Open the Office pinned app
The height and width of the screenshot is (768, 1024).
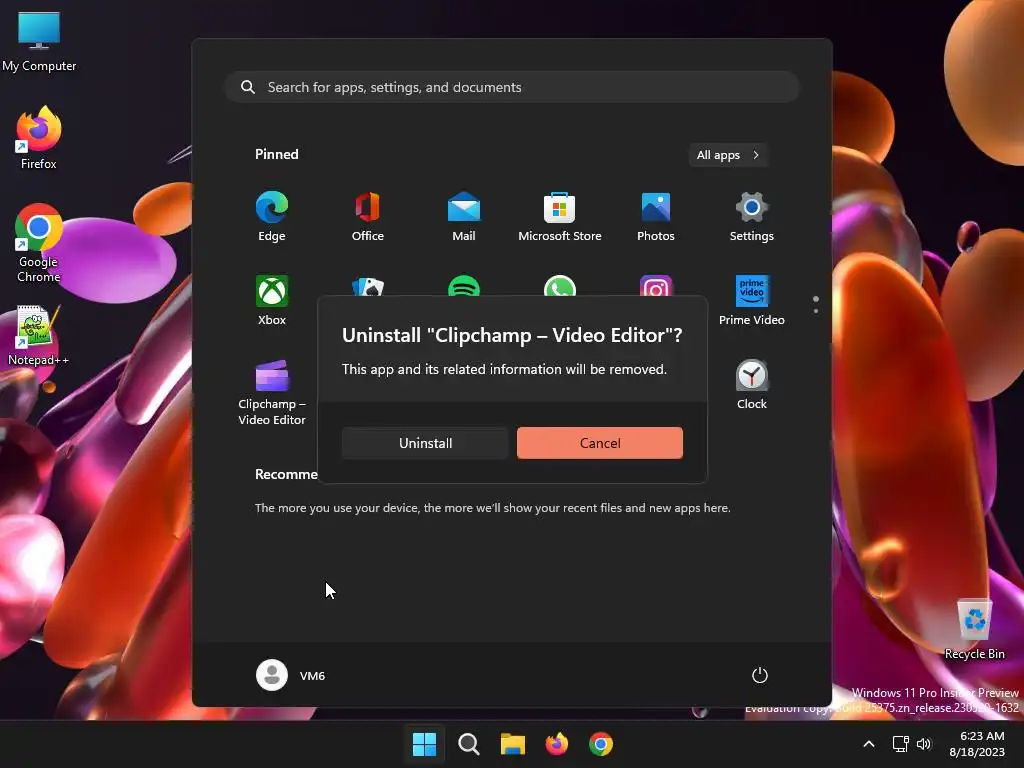[368, 217]
